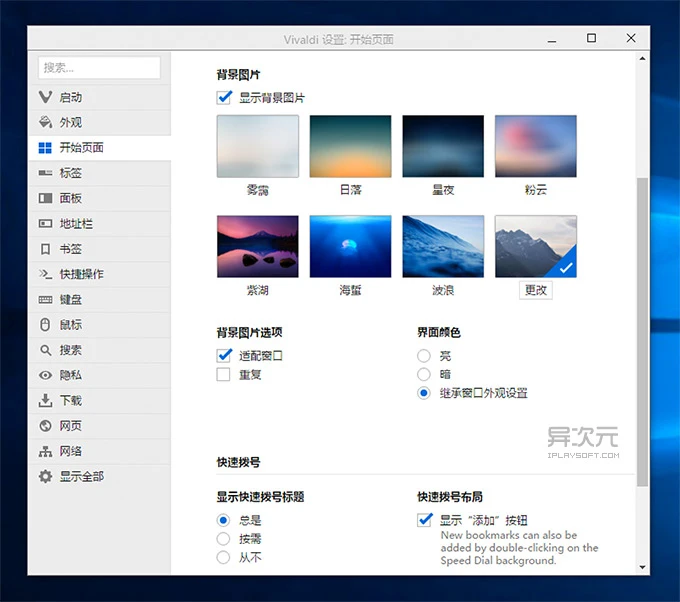Click the 搜索 settings search field
This screenshot has width=680, height=602.
point(99,68)
